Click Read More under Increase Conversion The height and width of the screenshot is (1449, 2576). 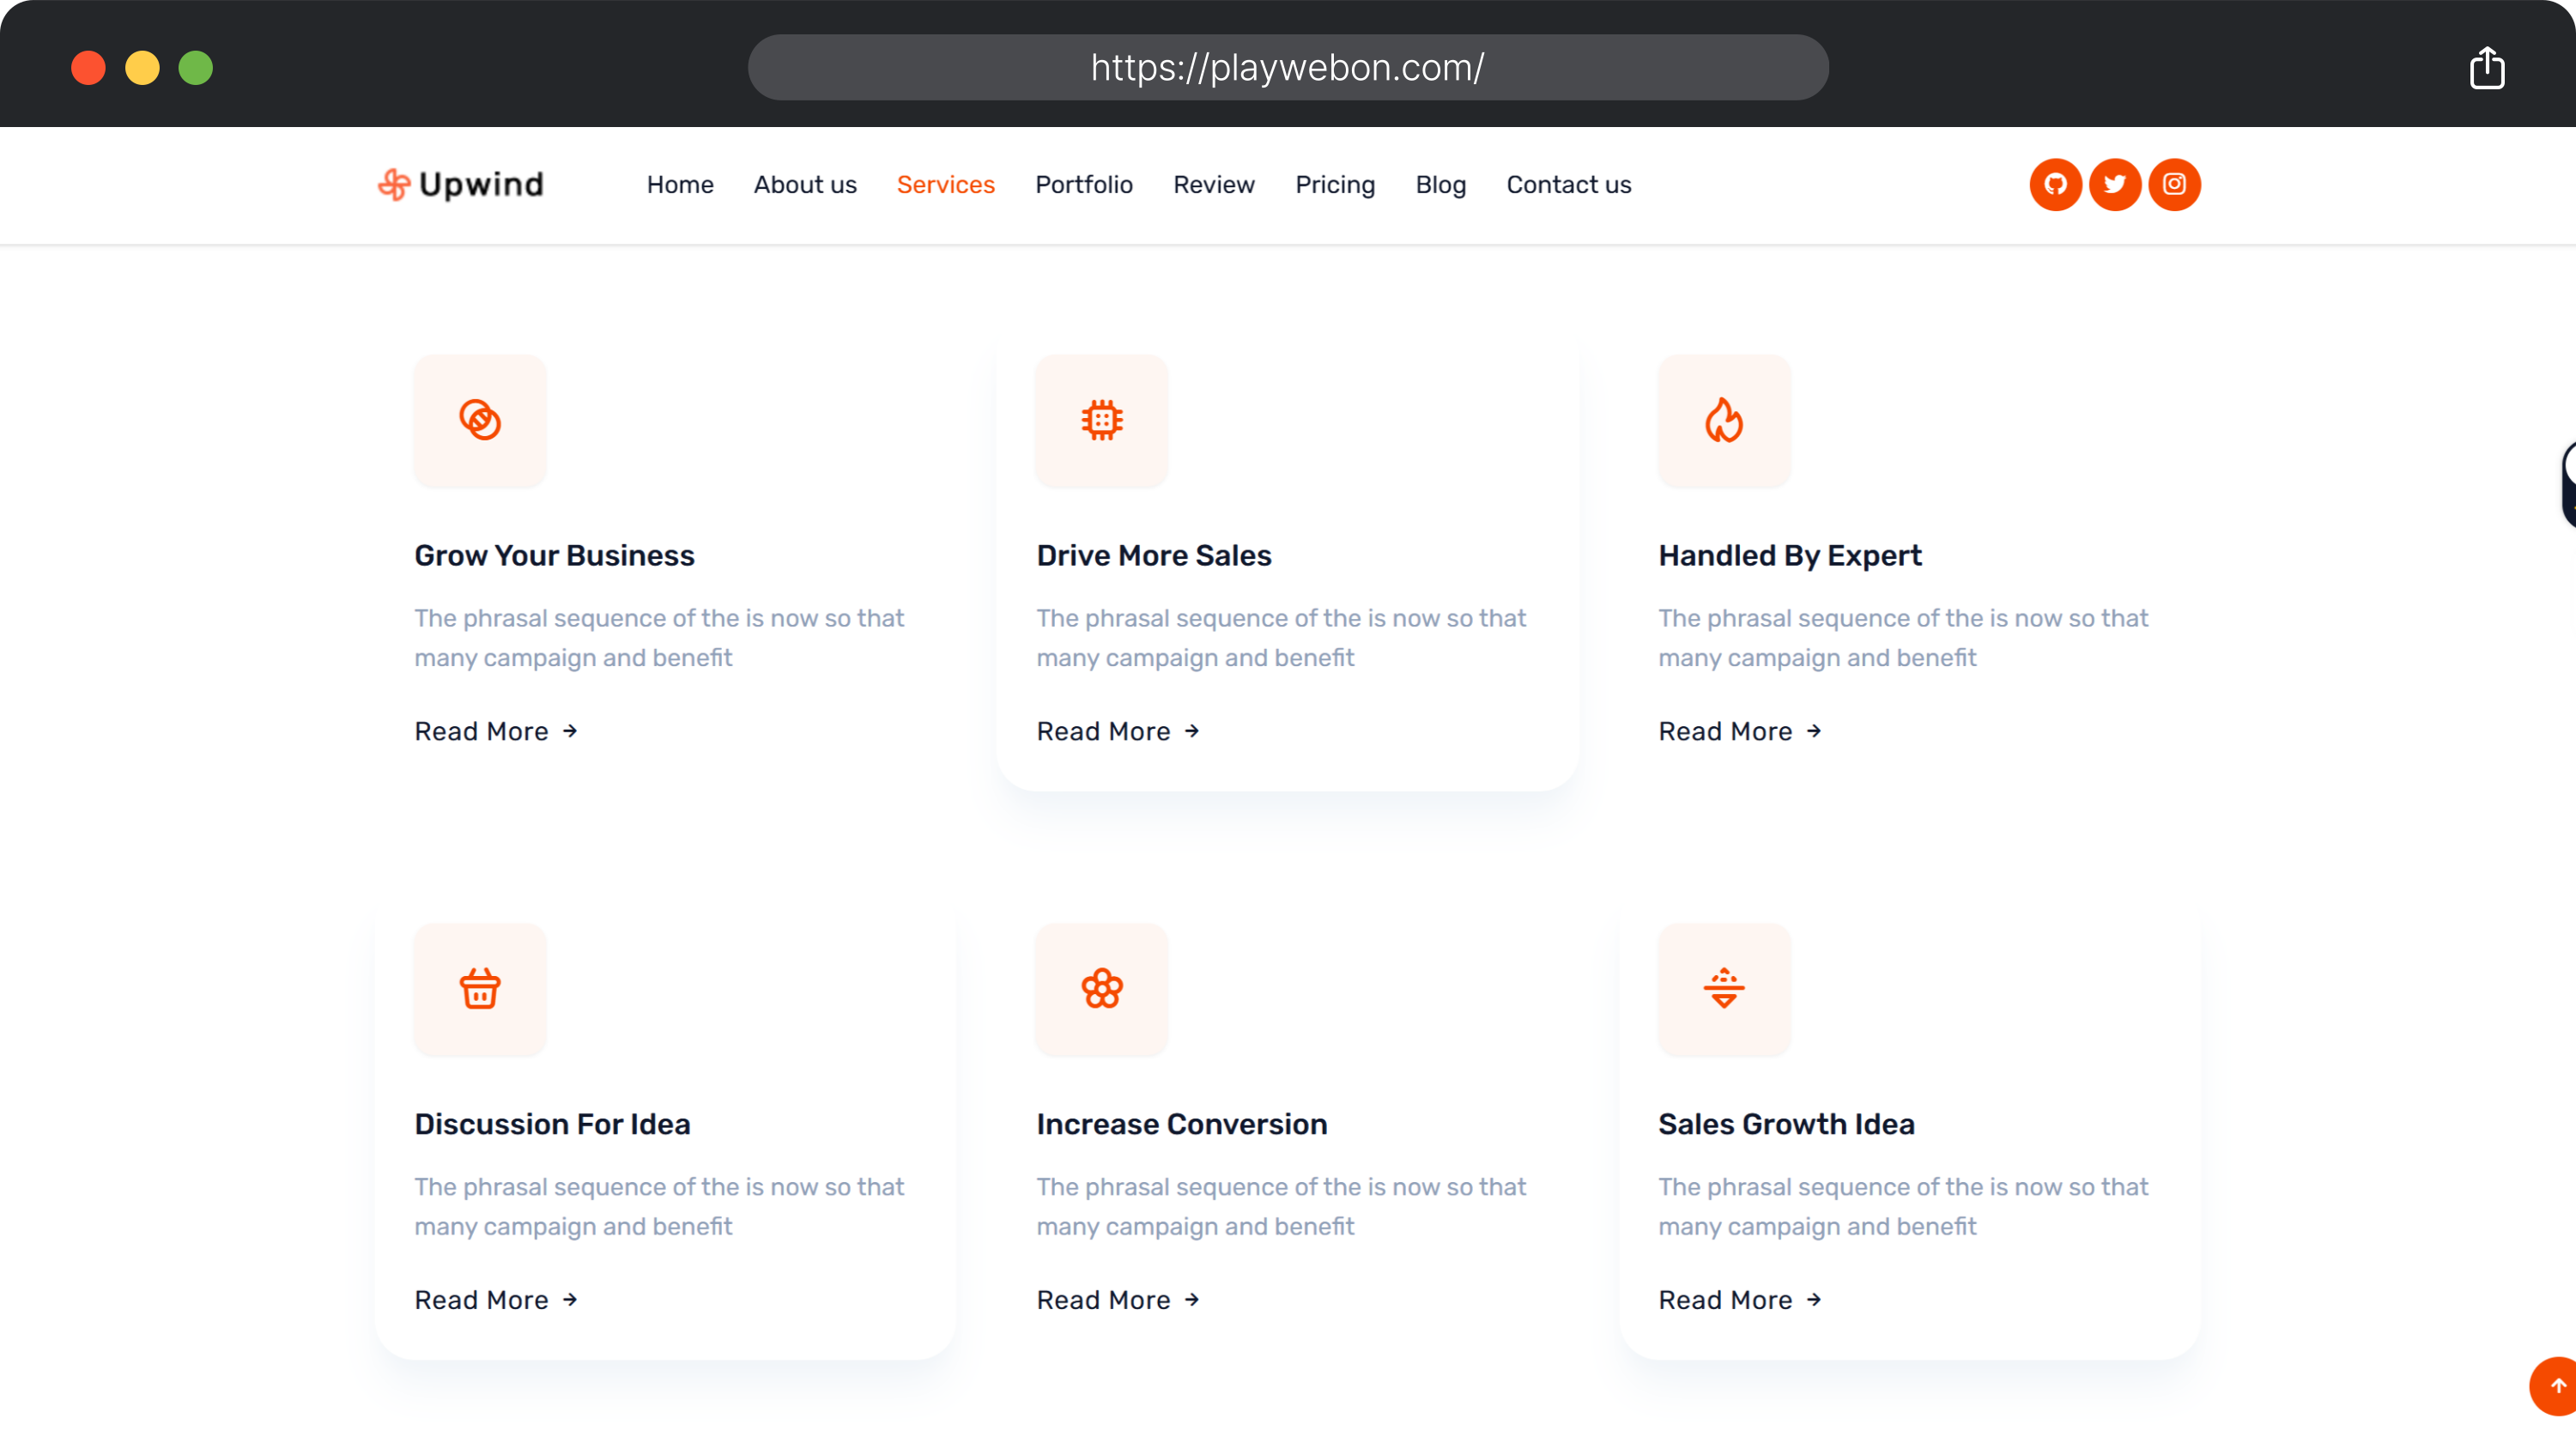[1118, 1299]
